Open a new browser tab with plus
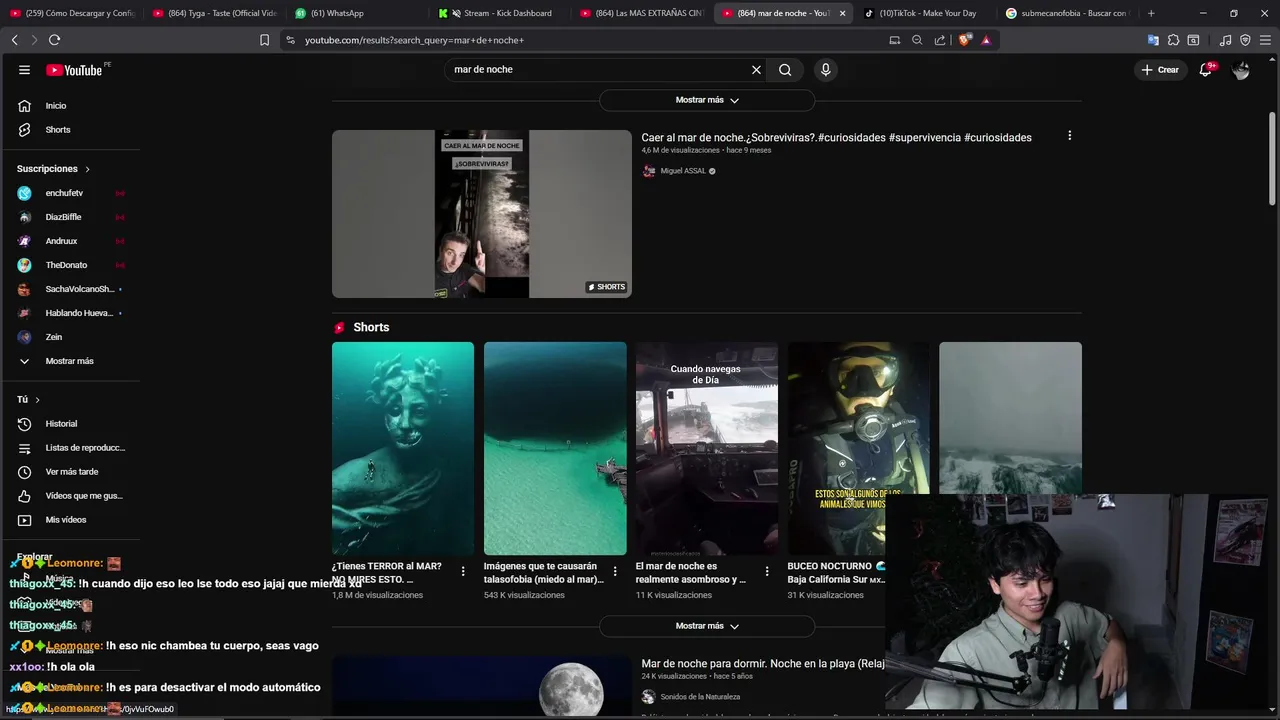 pos(1151,13)
